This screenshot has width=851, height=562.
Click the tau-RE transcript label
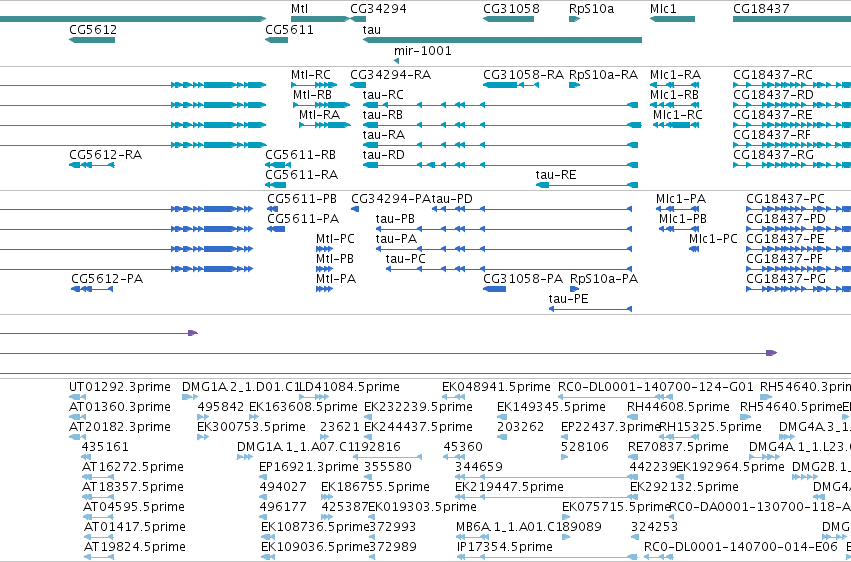(556, 175)
